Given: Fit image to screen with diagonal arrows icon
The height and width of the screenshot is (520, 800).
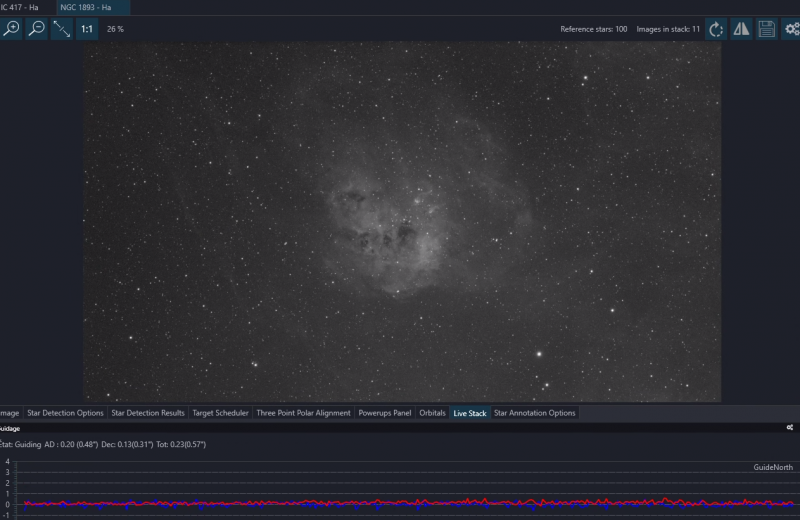Looking at the screenshot, I should click(x=62, y=29).
